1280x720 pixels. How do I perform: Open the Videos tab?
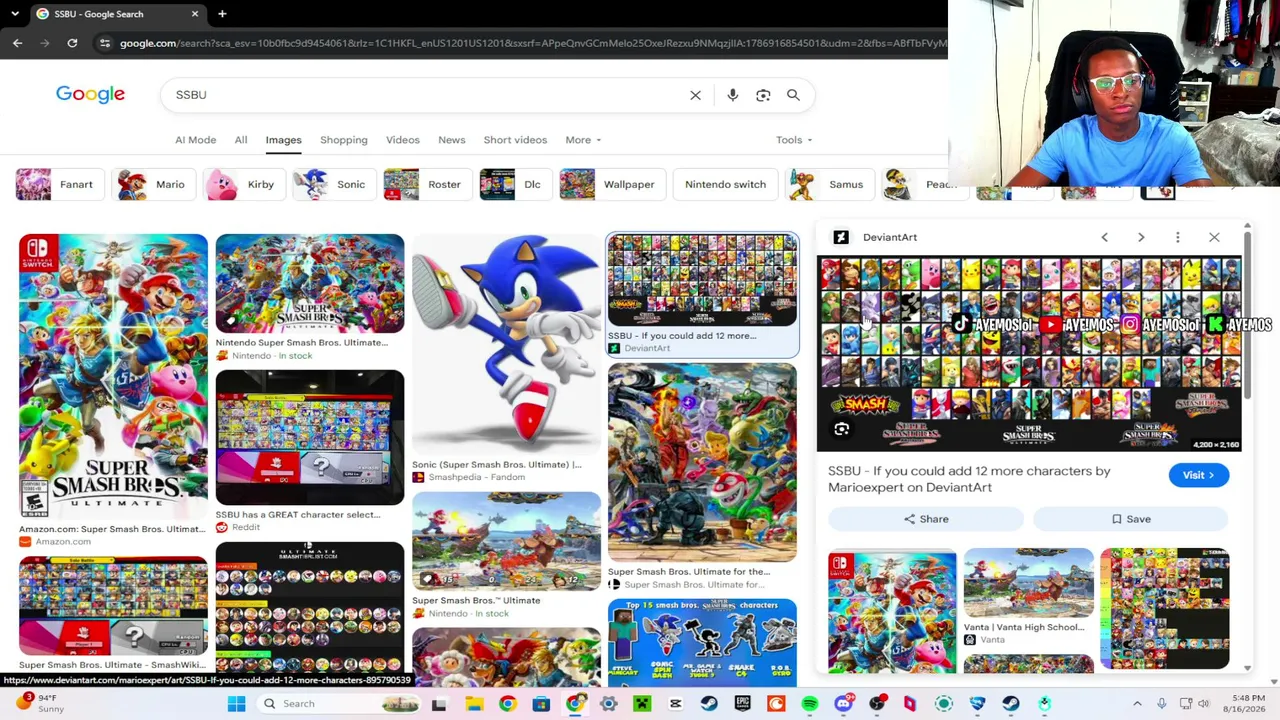tap(403, 140)
